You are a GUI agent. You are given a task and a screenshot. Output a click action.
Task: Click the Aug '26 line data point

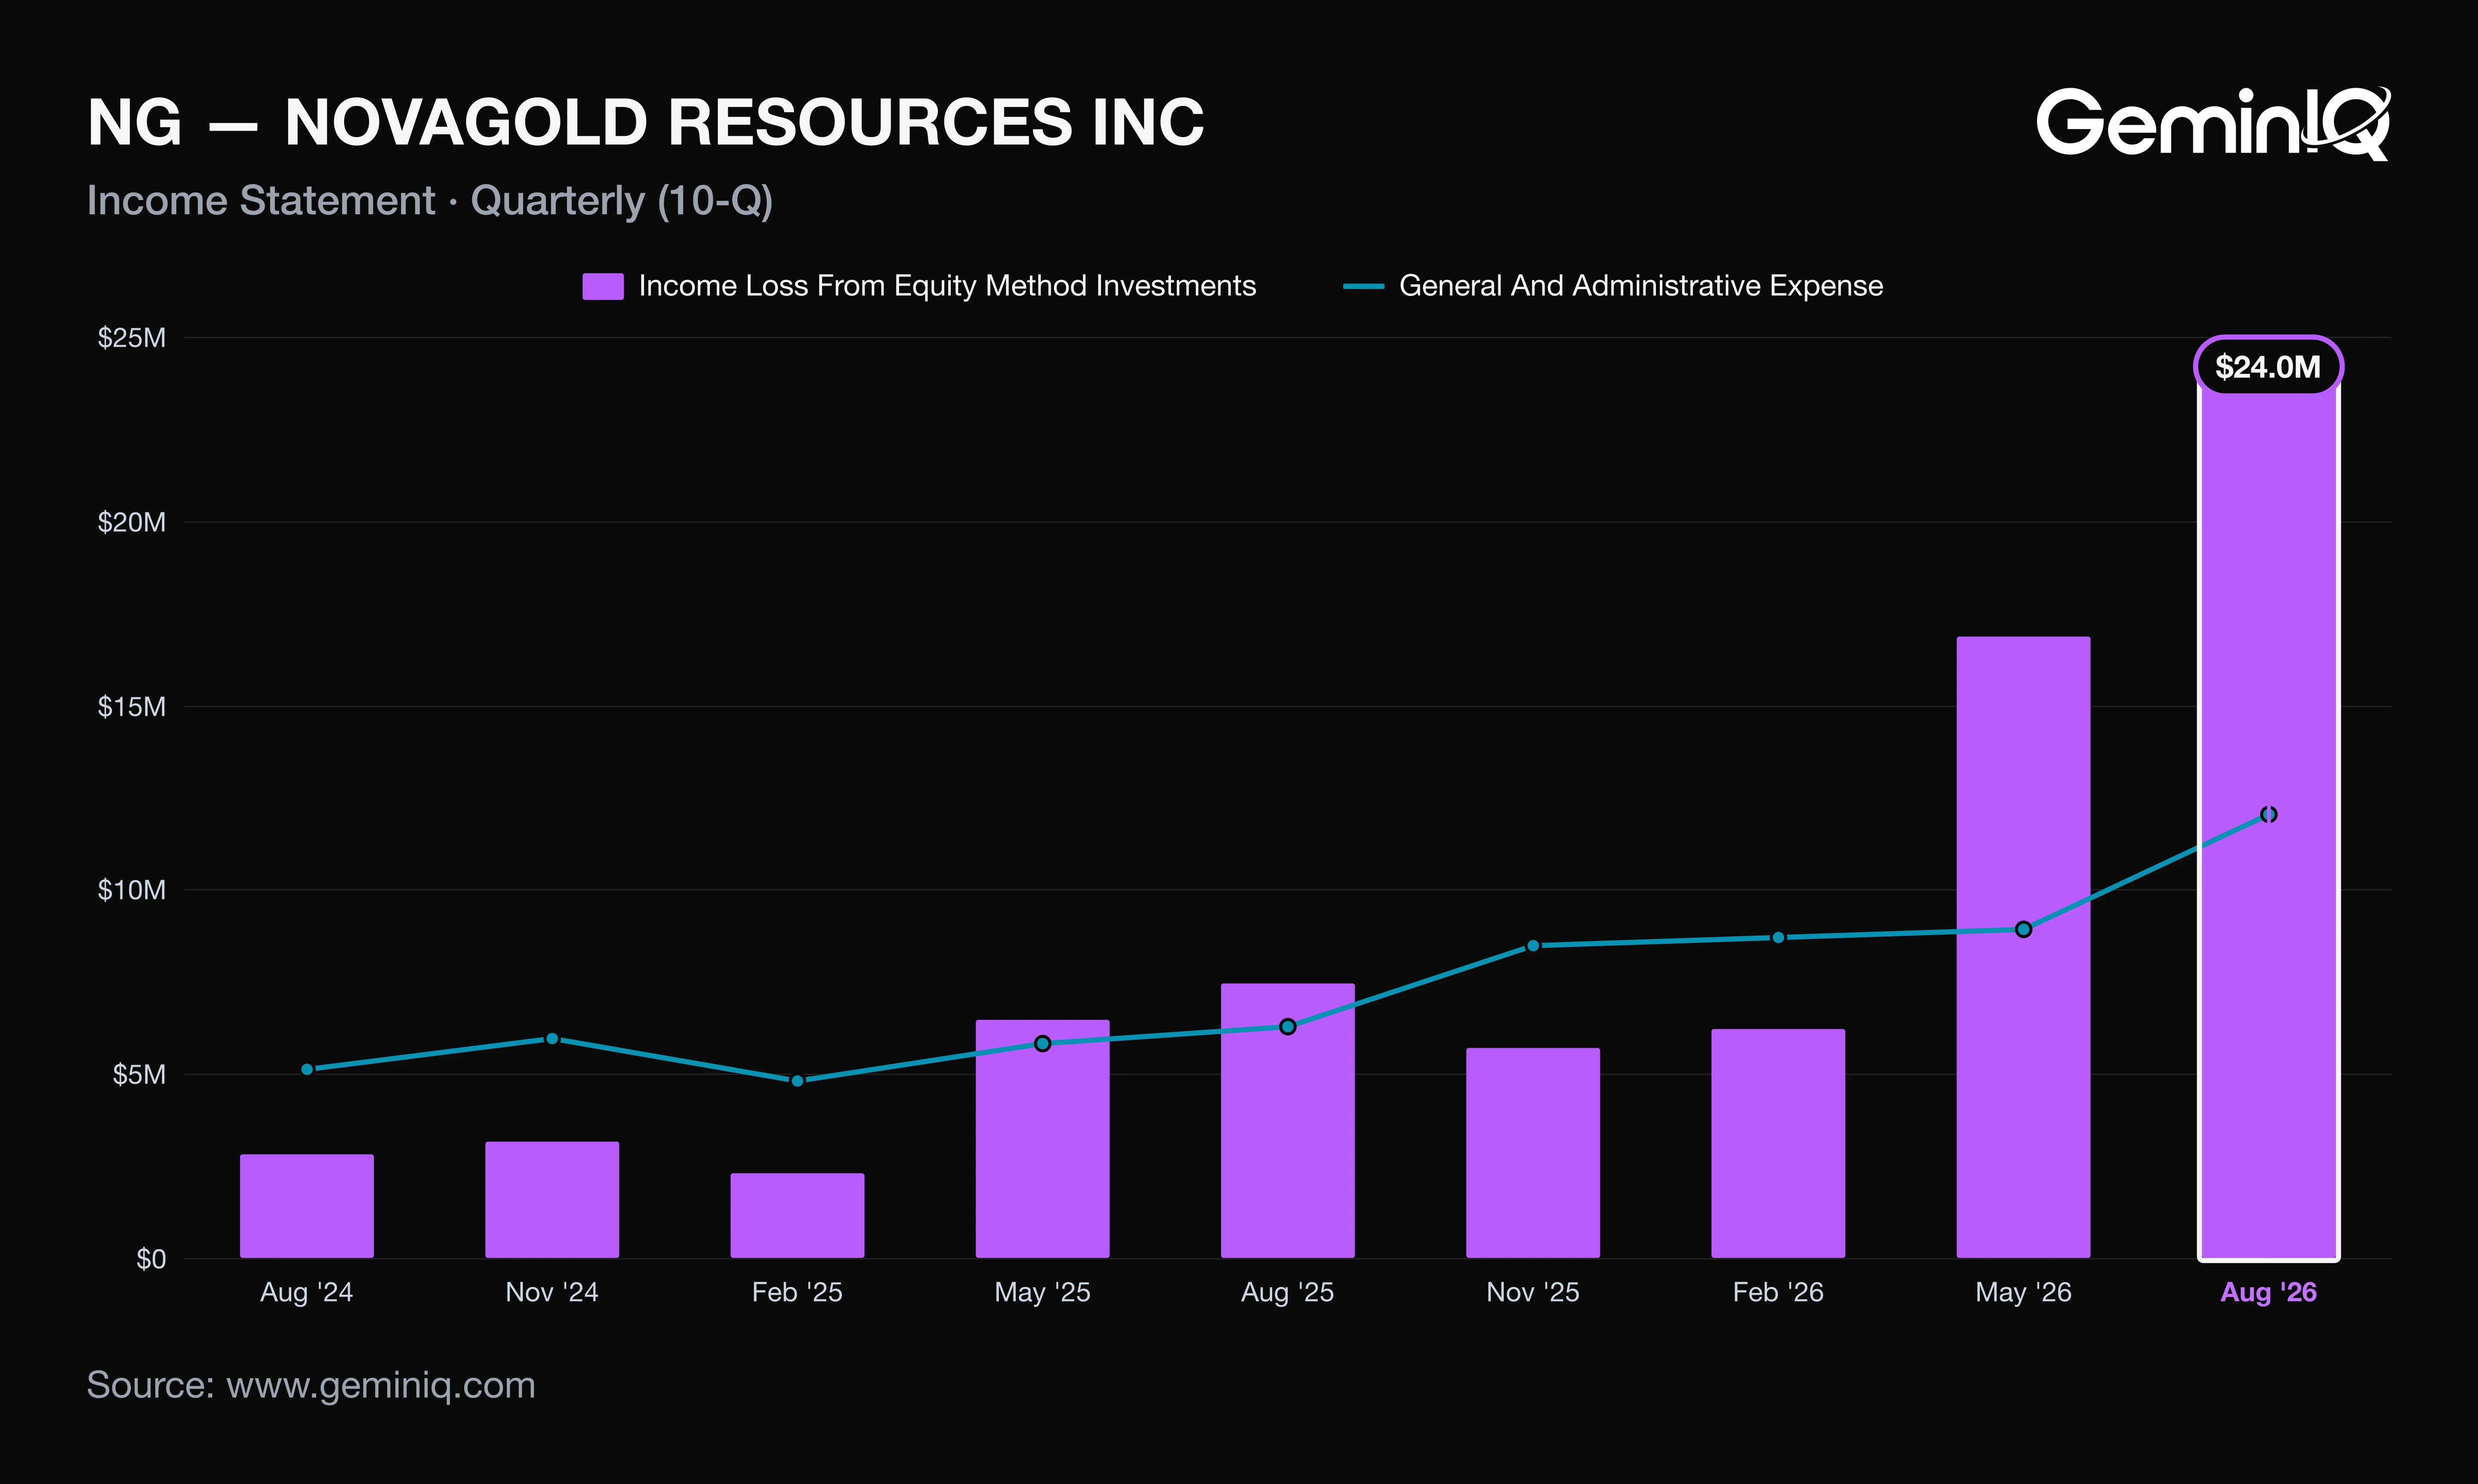[2268, 815]
